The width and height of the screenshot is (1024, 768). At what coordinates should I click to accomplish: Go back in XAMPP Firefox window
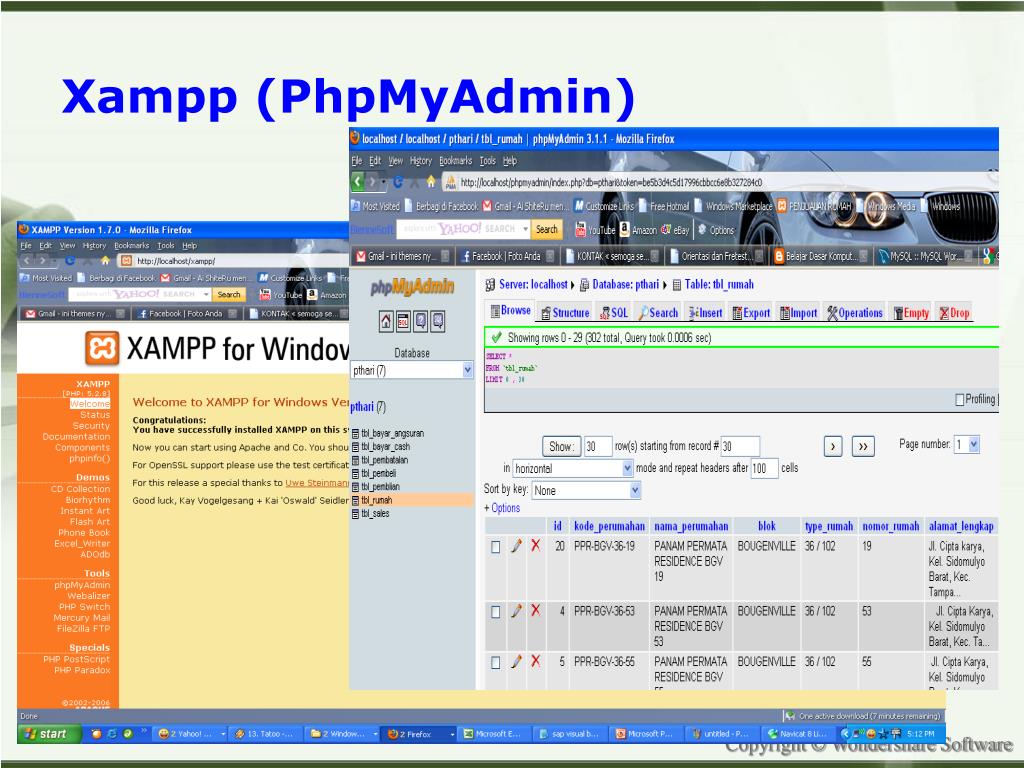tap(27, 261)
